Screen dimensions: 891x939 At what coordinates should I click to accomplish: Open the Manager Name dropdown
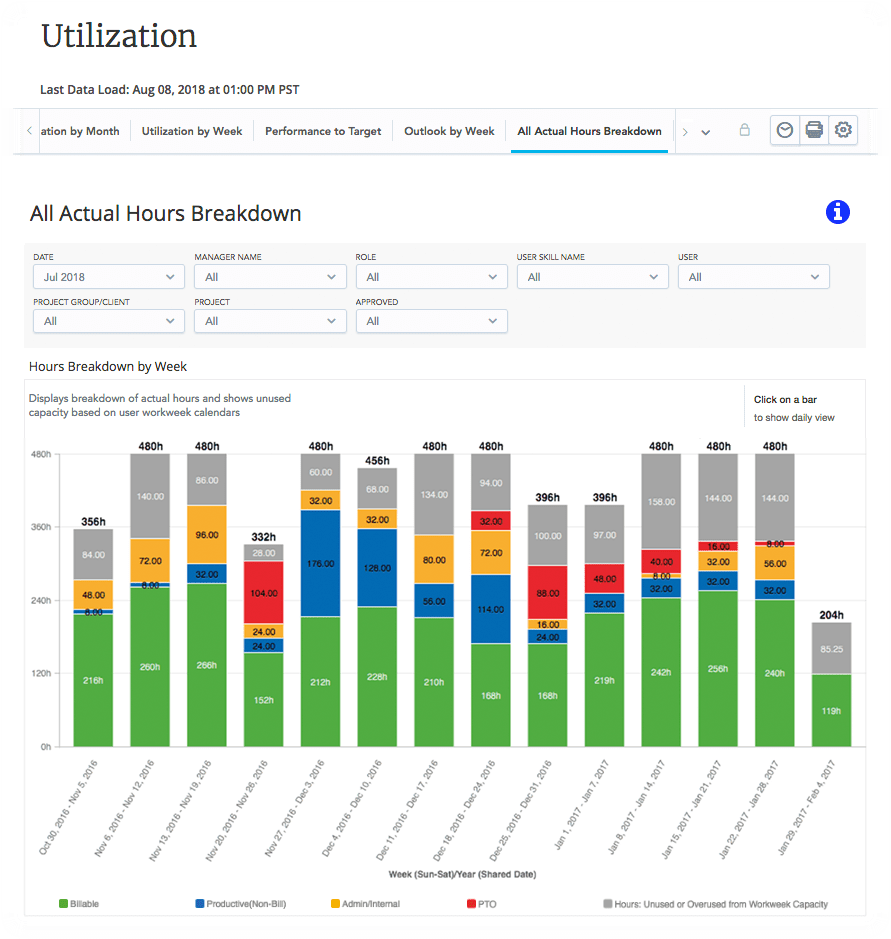tap(270, 277)
